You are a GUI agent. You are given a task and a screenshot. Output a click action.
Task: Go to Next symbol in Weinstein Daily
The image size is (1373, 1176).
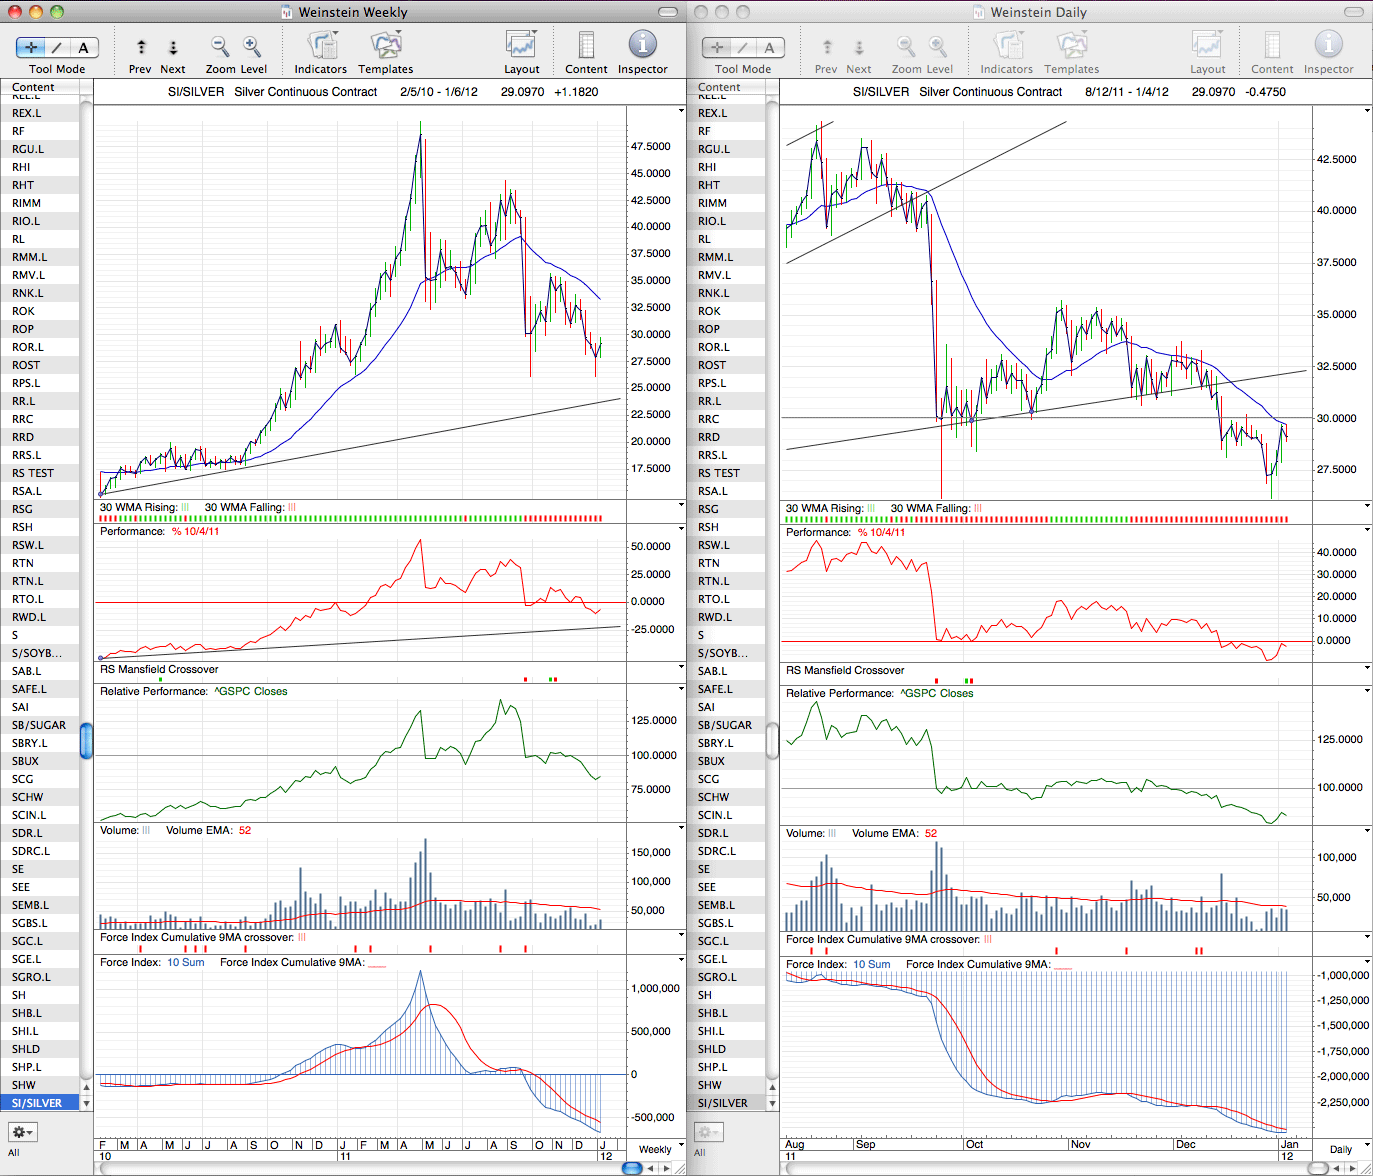pyautogui.click(x=859, y=54)
